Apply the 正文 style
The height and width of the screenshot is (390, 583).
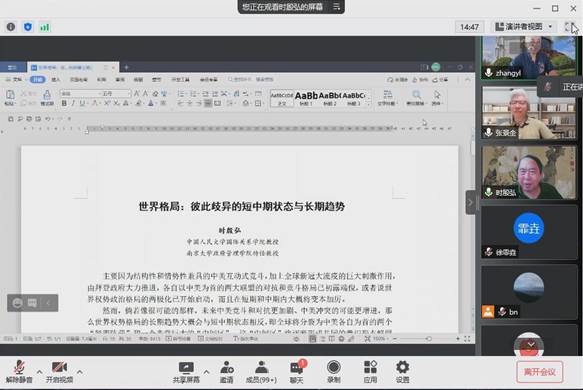[x=281, y=99]
